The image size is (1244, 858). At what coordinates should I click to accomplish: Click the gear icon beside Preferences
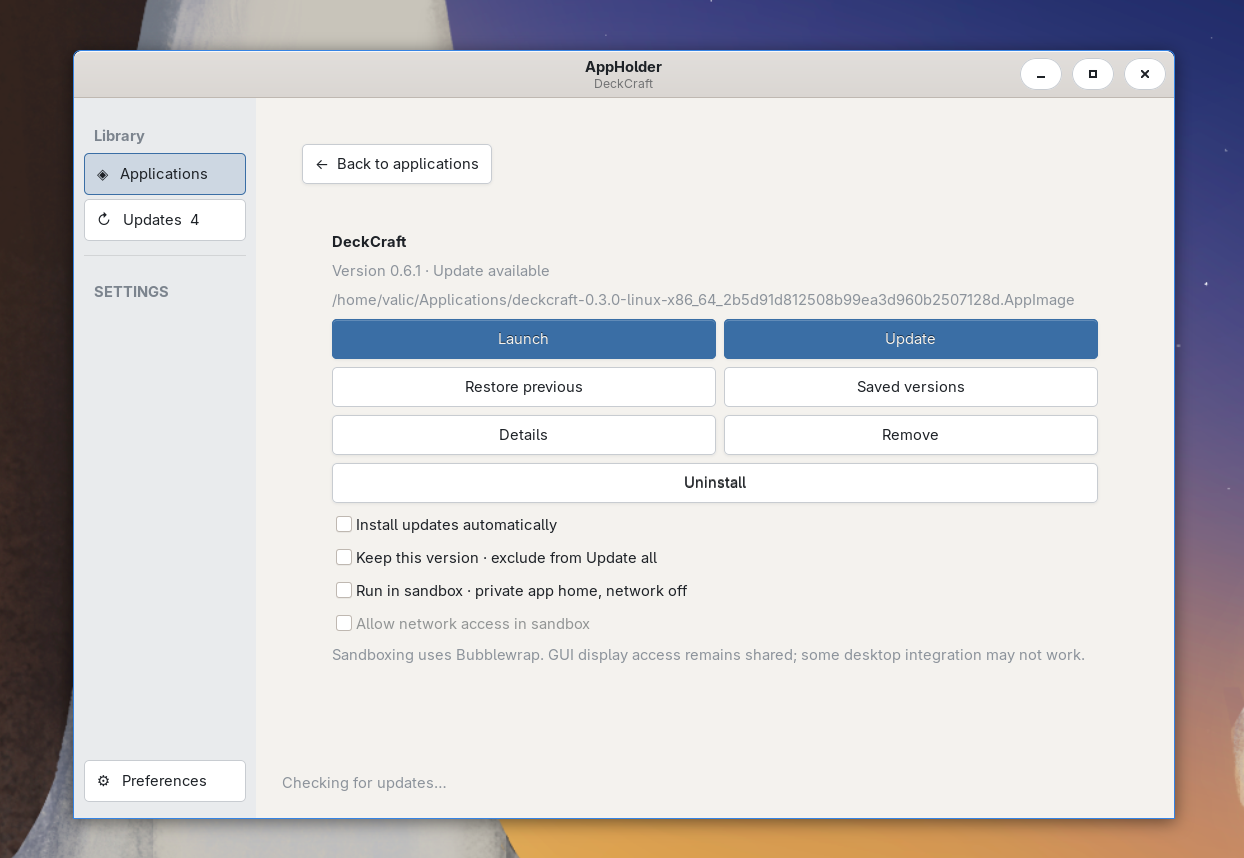pos(104,781)
